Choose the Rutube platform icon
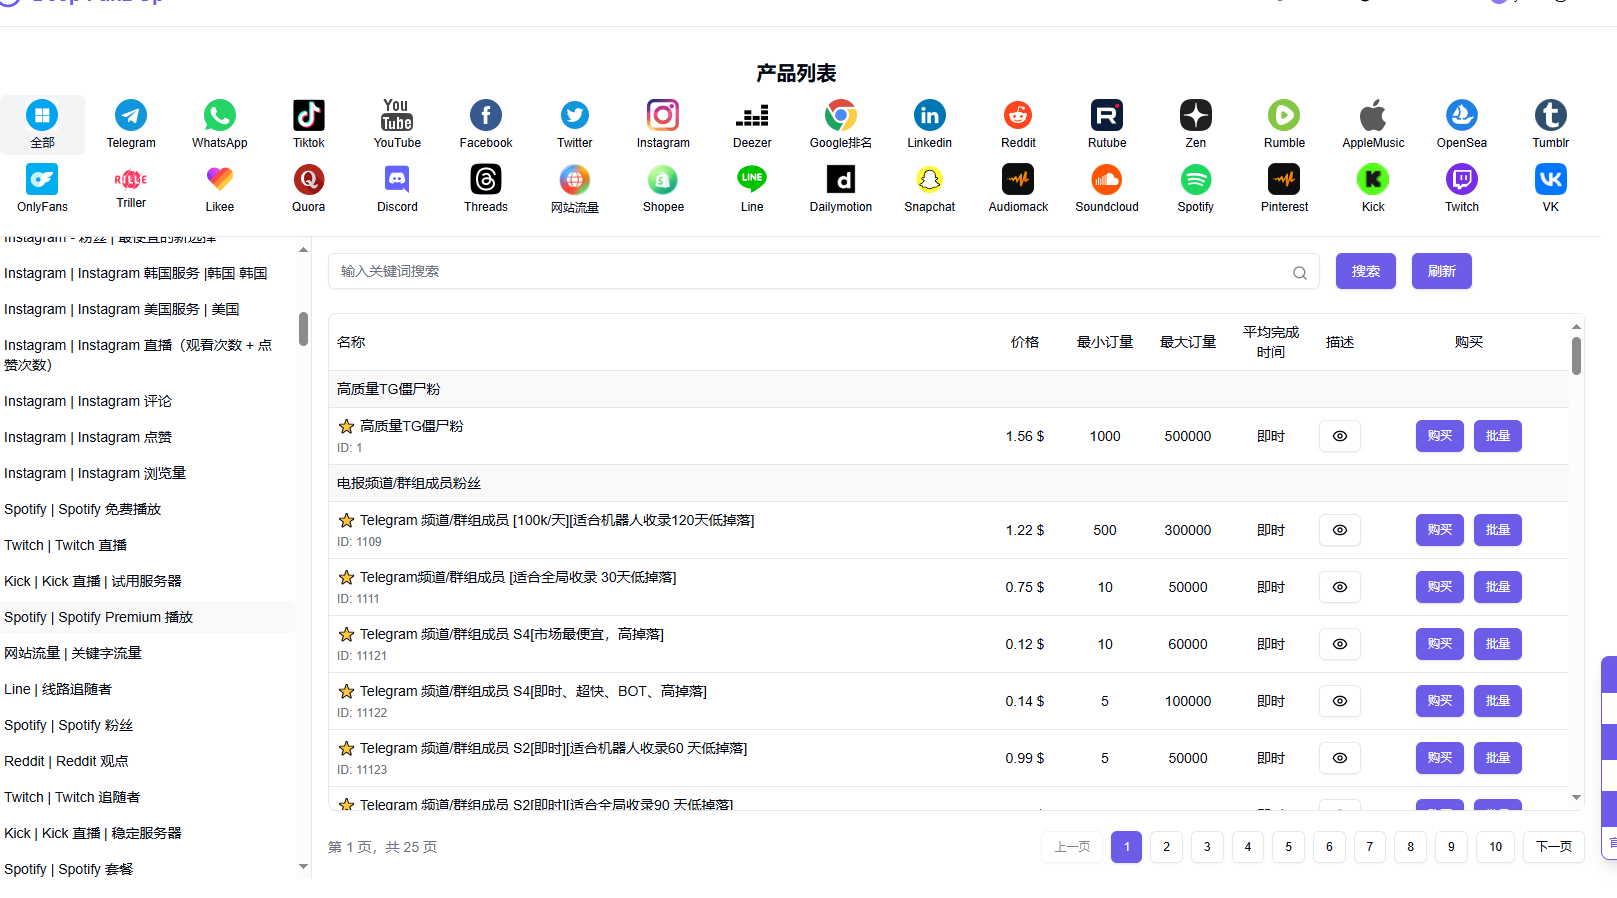The height and width of the screenshot is (898, 1617). click(x=1107, y=115)
